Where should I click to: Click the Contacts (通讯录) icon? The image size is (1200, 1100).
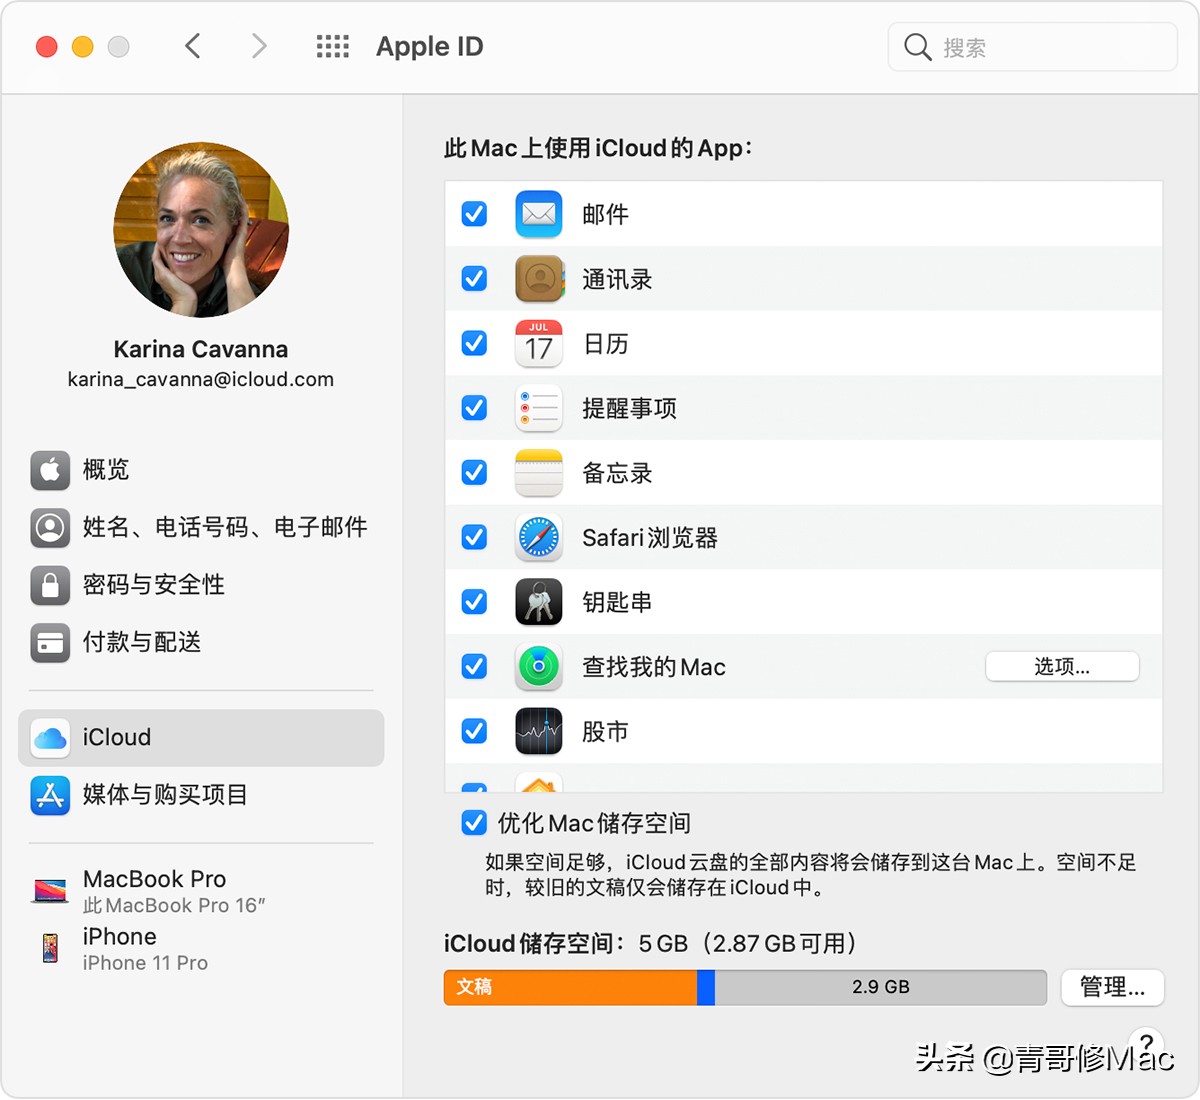[539, 278]
